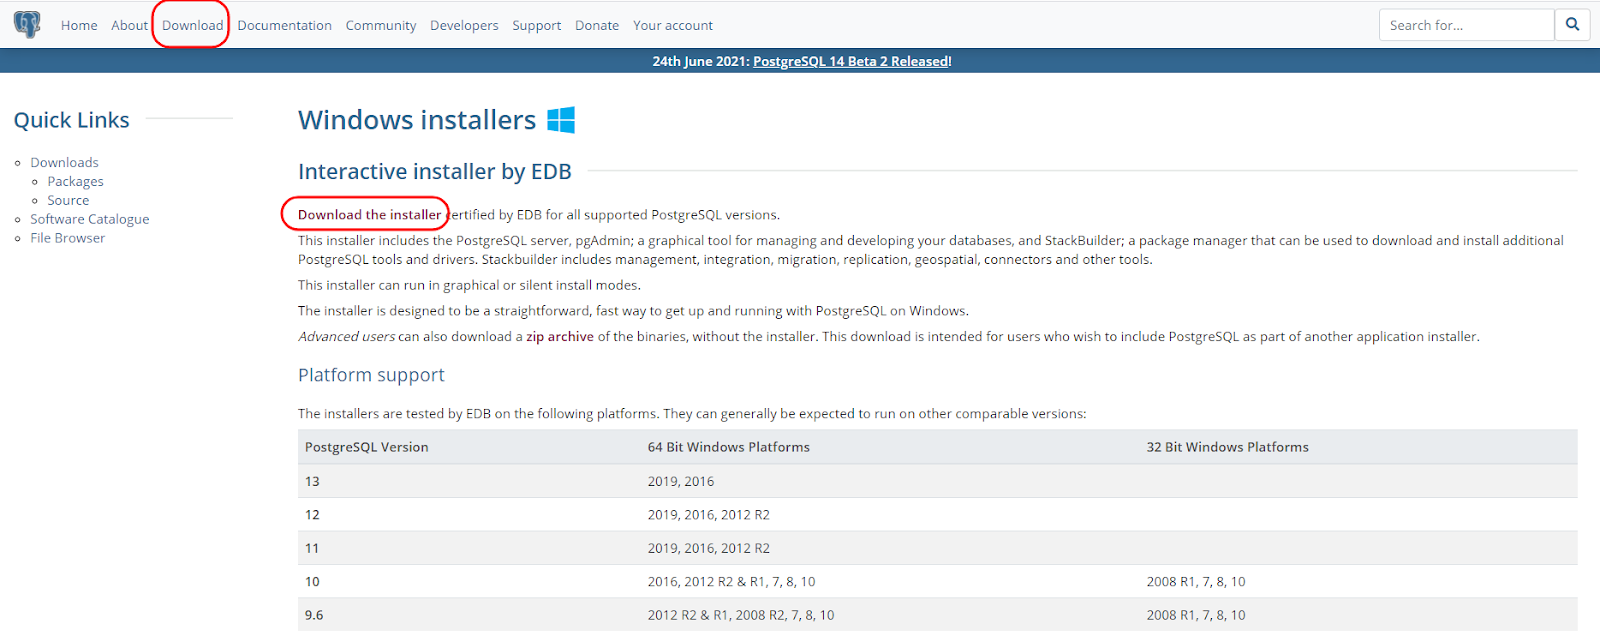The height and width of the screenshot is (642, 1600).
Task: Click the Windows logo beside the heading
Action: pos(561,120)
